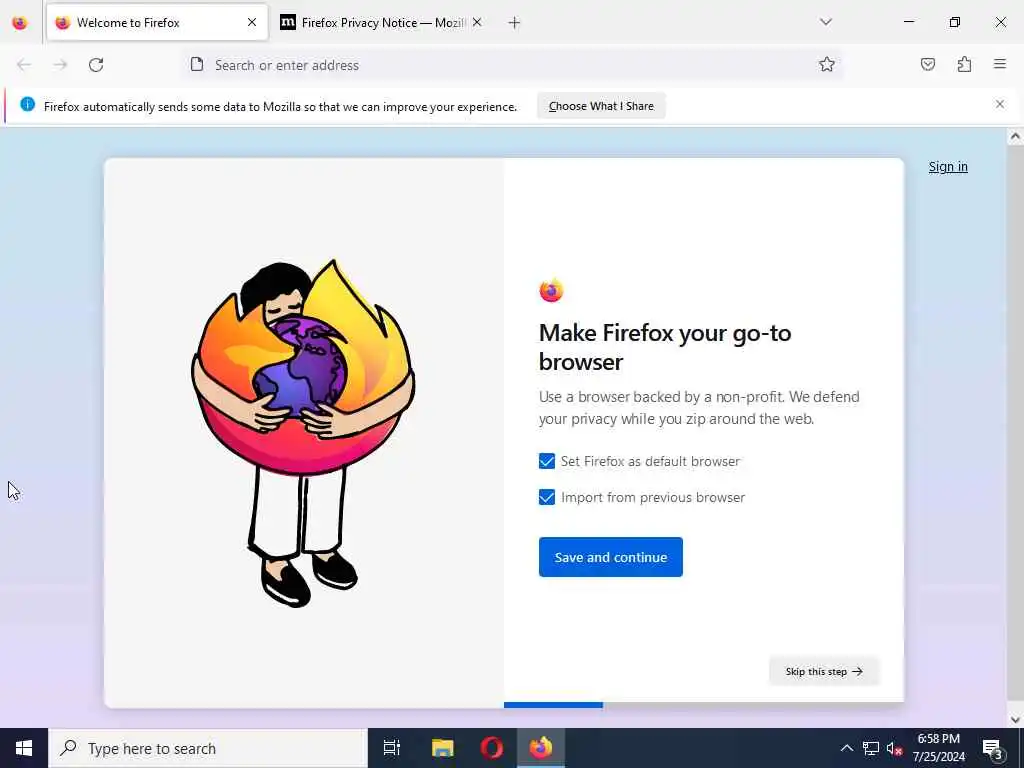Click Choose What I Share button
This screenshot has width=1024, height=768.
[601, 106]
